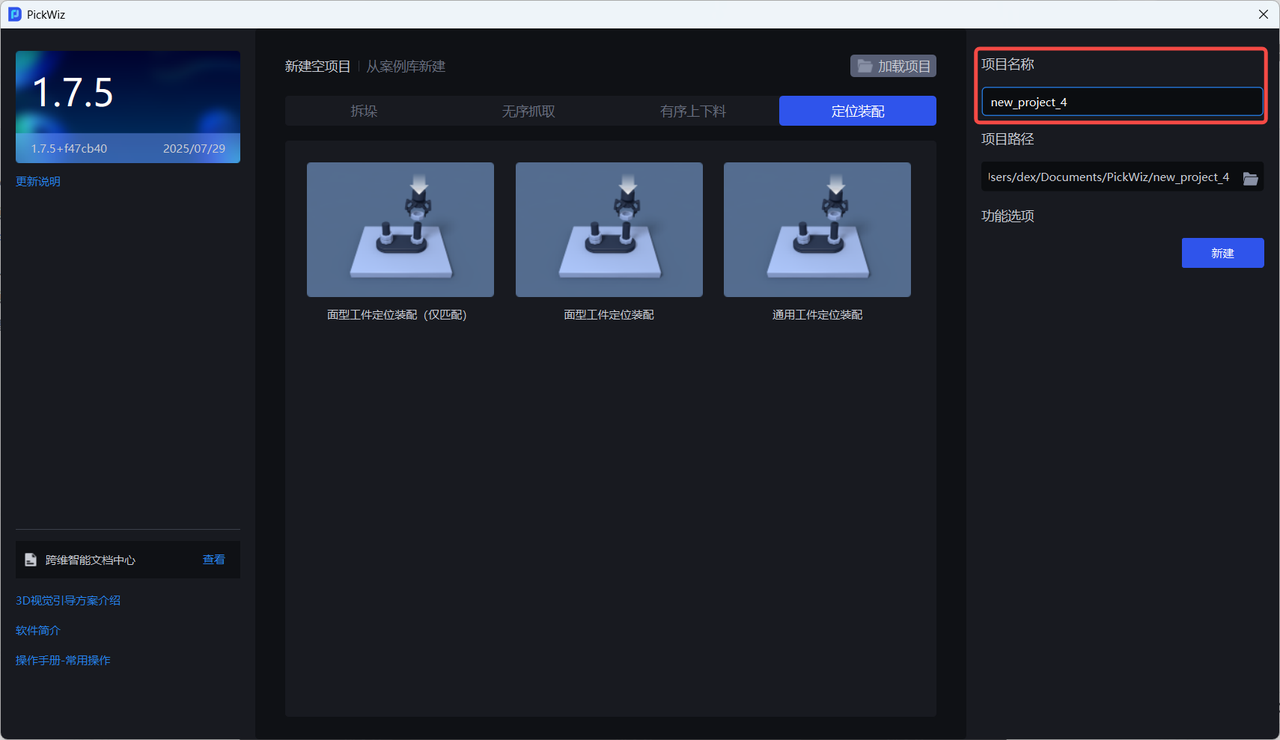
Task: Select the 无序抓取 category tab
Action: pos(528,111)
